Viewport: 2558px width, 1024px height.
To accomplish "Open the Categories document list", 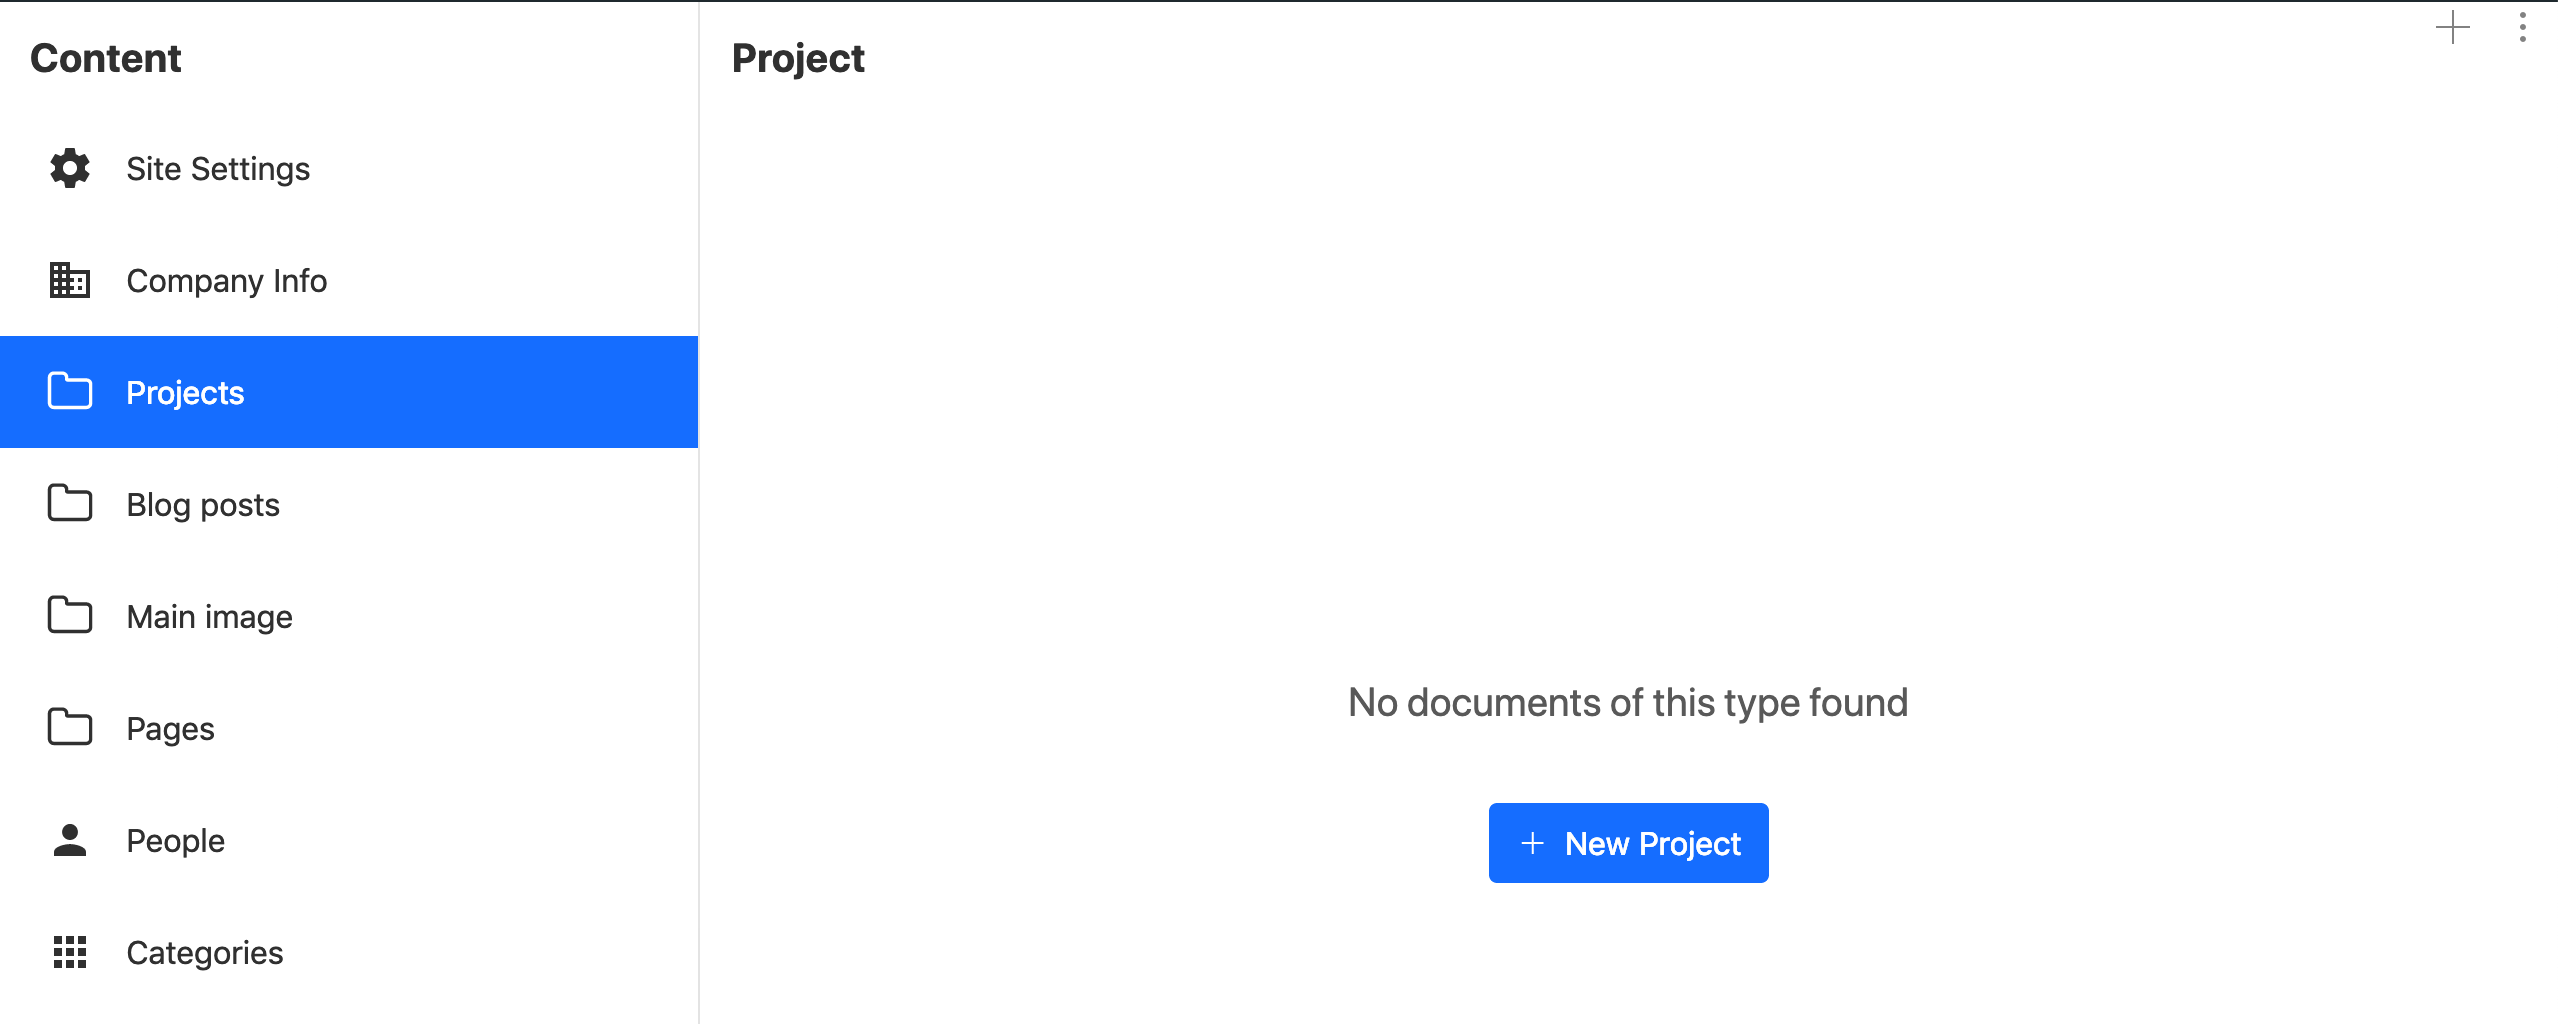I will click(x=204, y=951).
